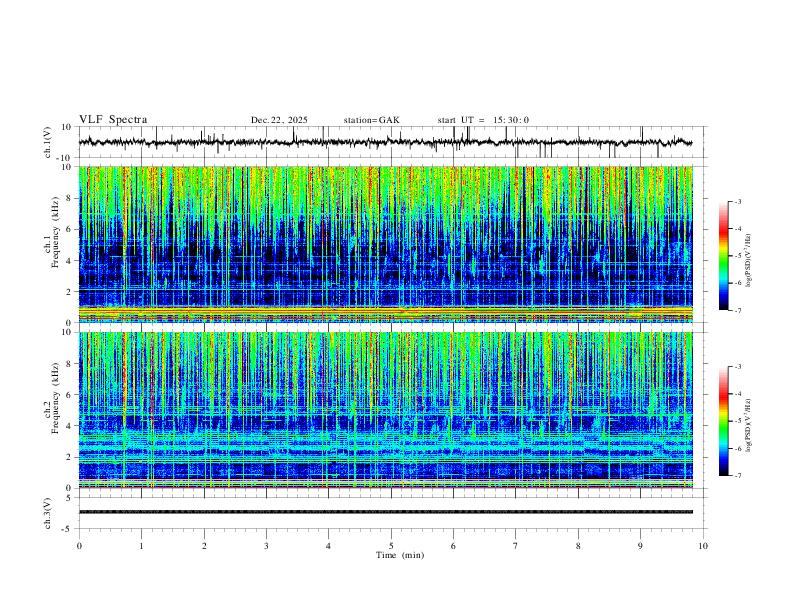Select the date "Dec. 22, 2025"
This screenshot has width=792, height=612.
(279, 120)
